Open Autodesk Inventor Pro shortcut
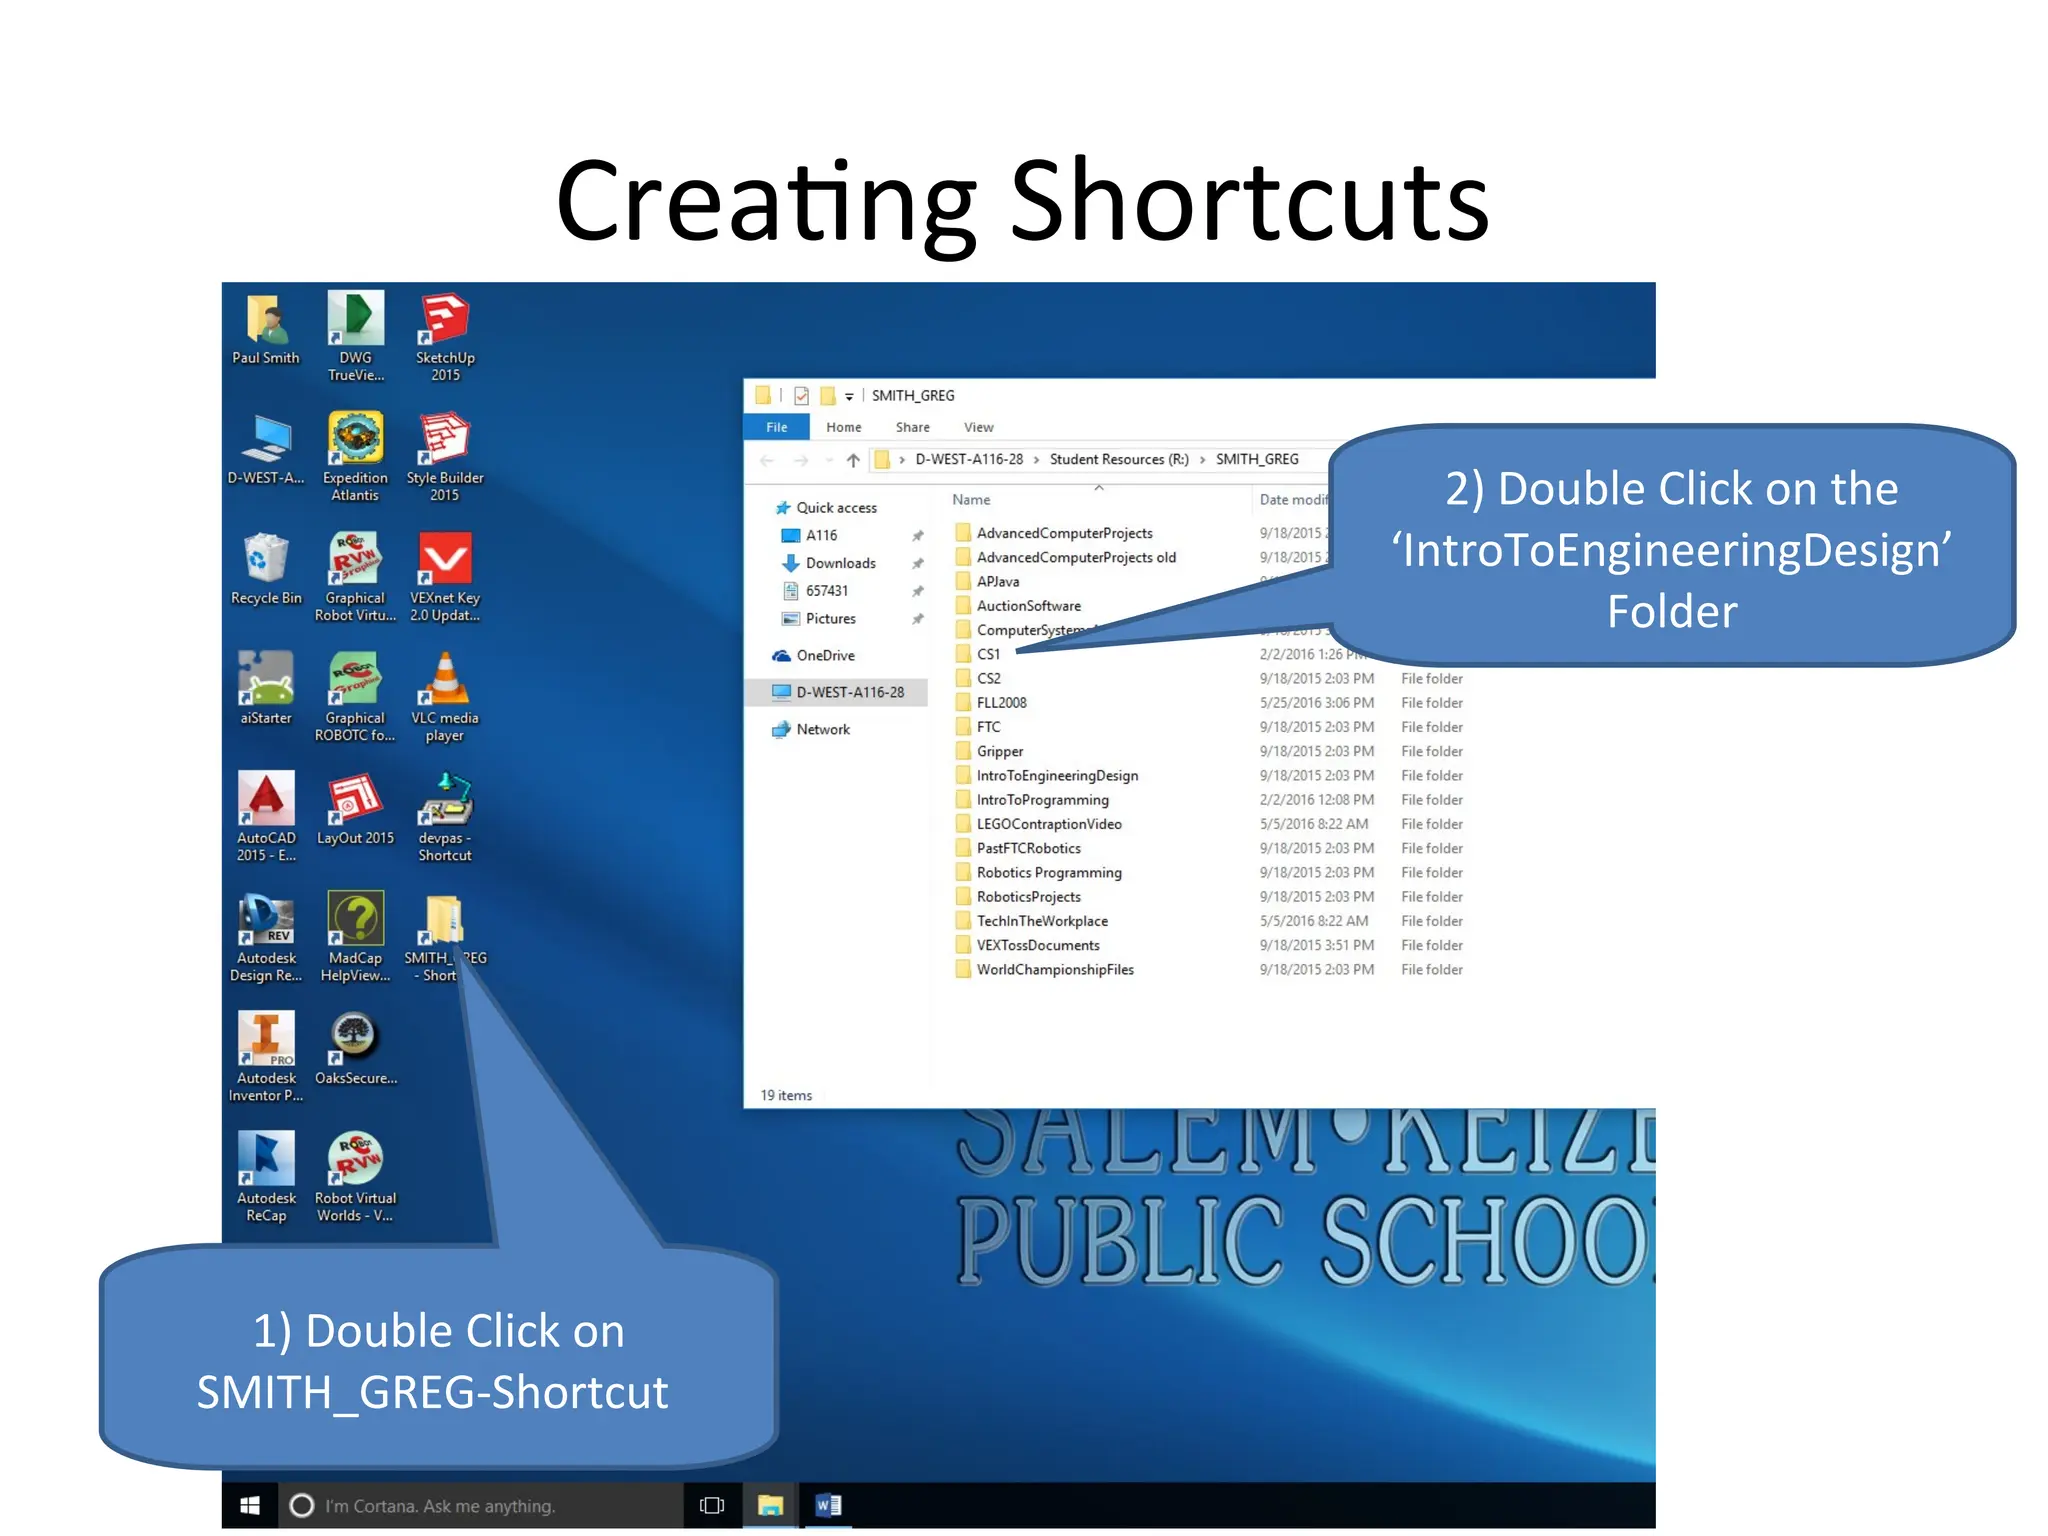This screenshot has height=1536, width=2048. pos(266,1056)
